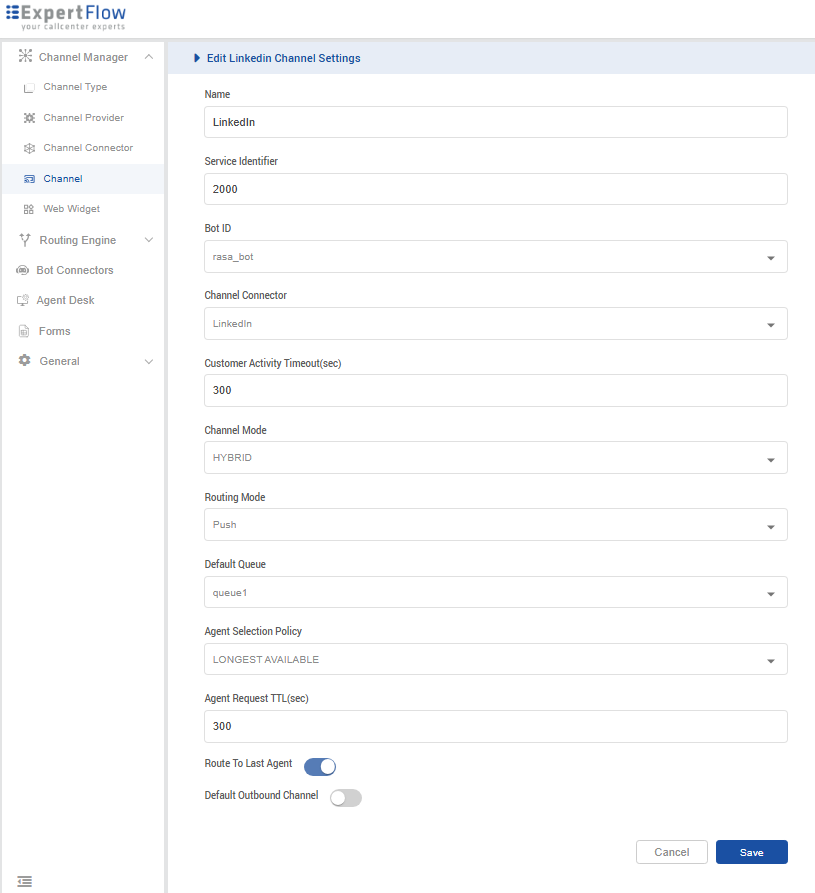Click the Forms icon in sidebar
The image size is (815, 893).
pyautogui.click(x=24, y=331)
